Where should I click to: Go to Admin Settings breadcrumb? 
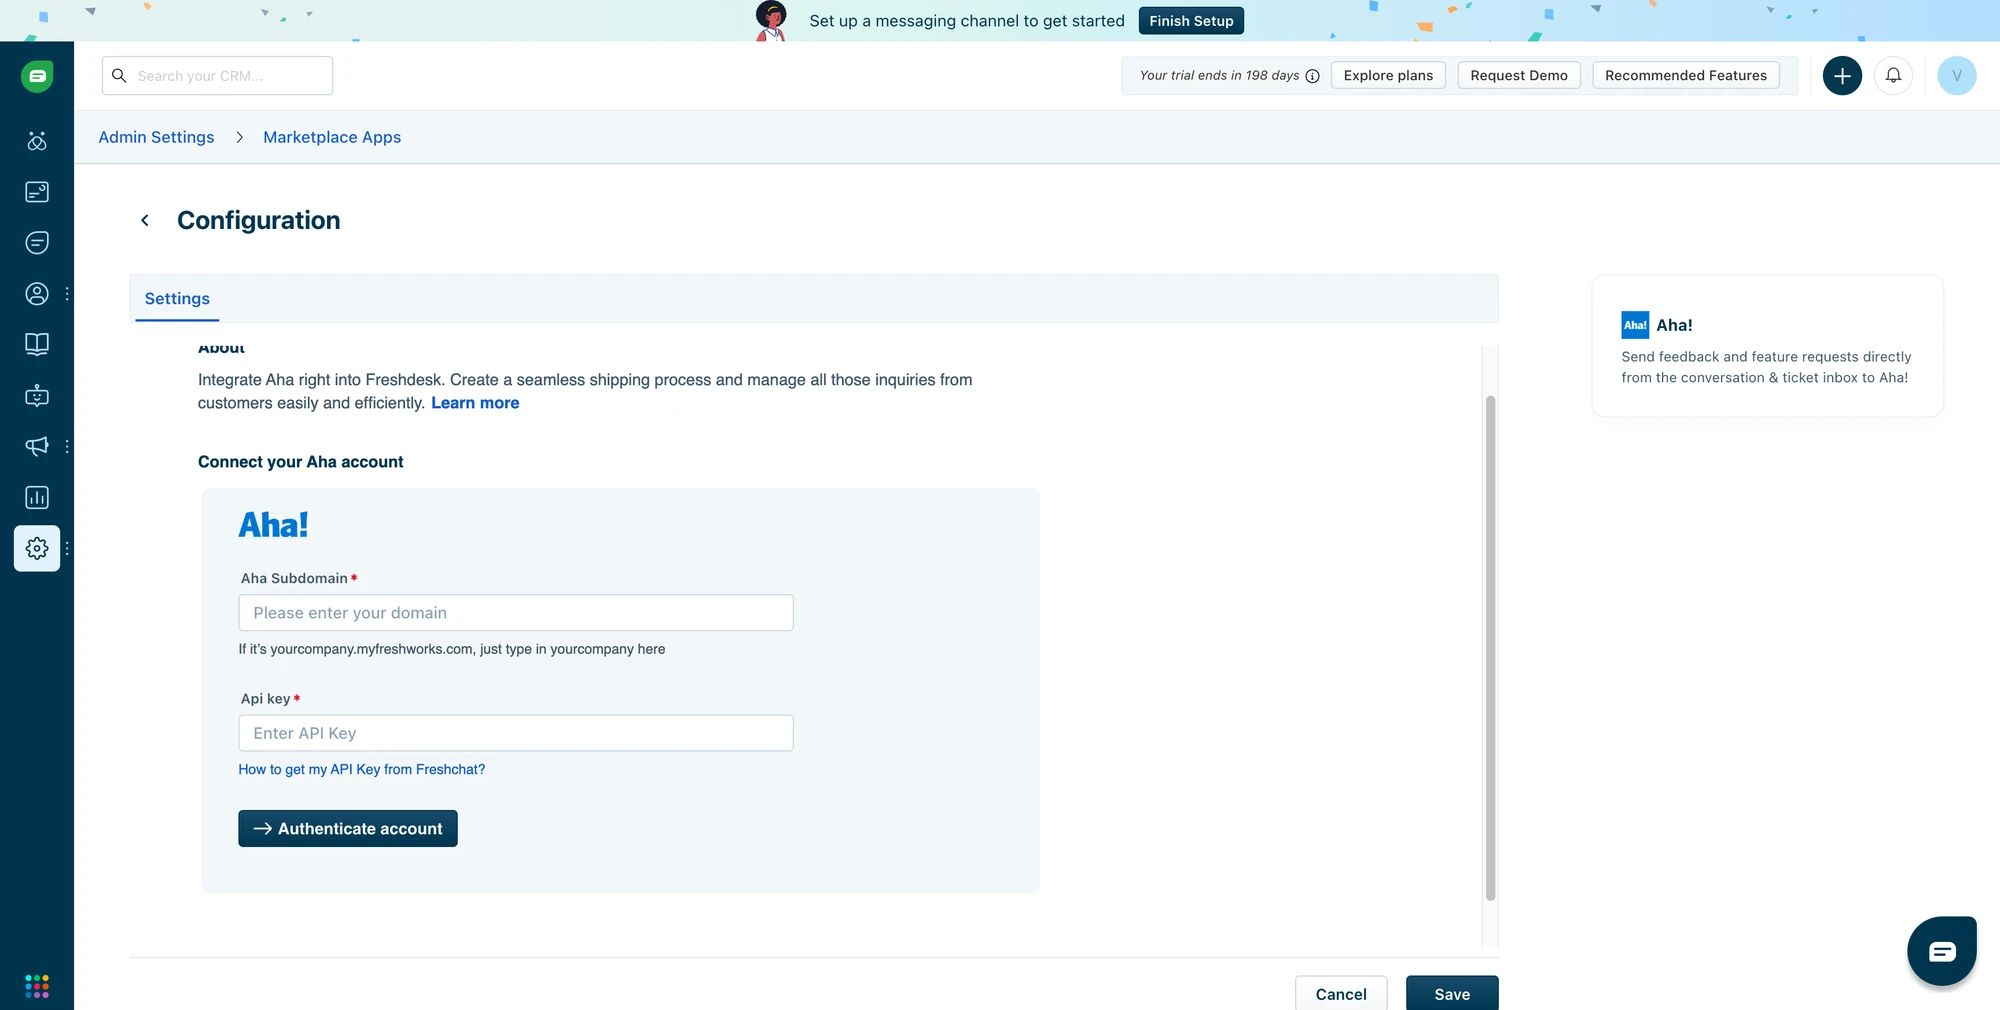coord(156,137)
